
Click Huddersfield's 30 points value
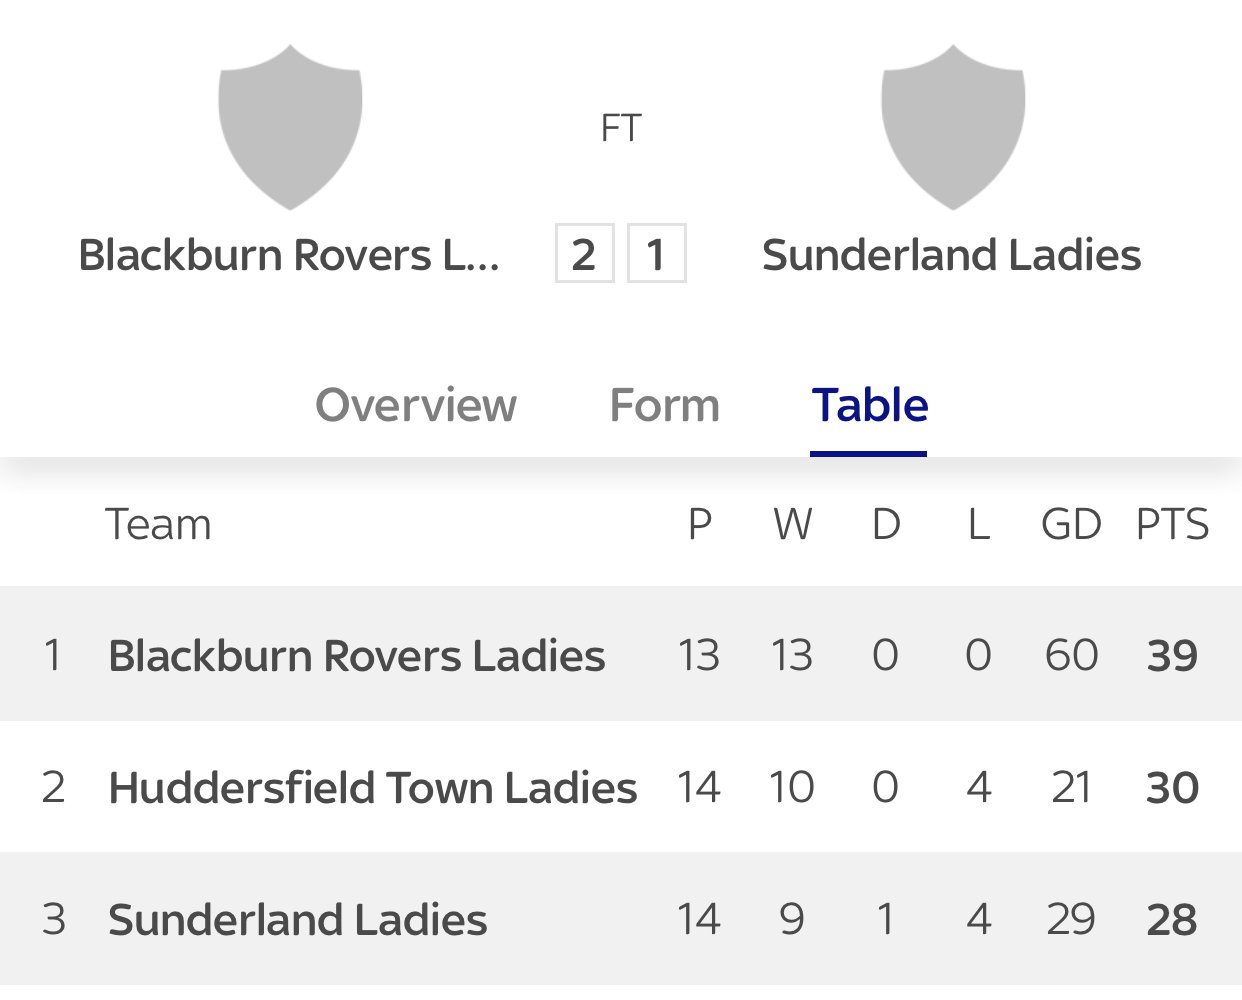pyautogui.click(x=1172, y=788)
